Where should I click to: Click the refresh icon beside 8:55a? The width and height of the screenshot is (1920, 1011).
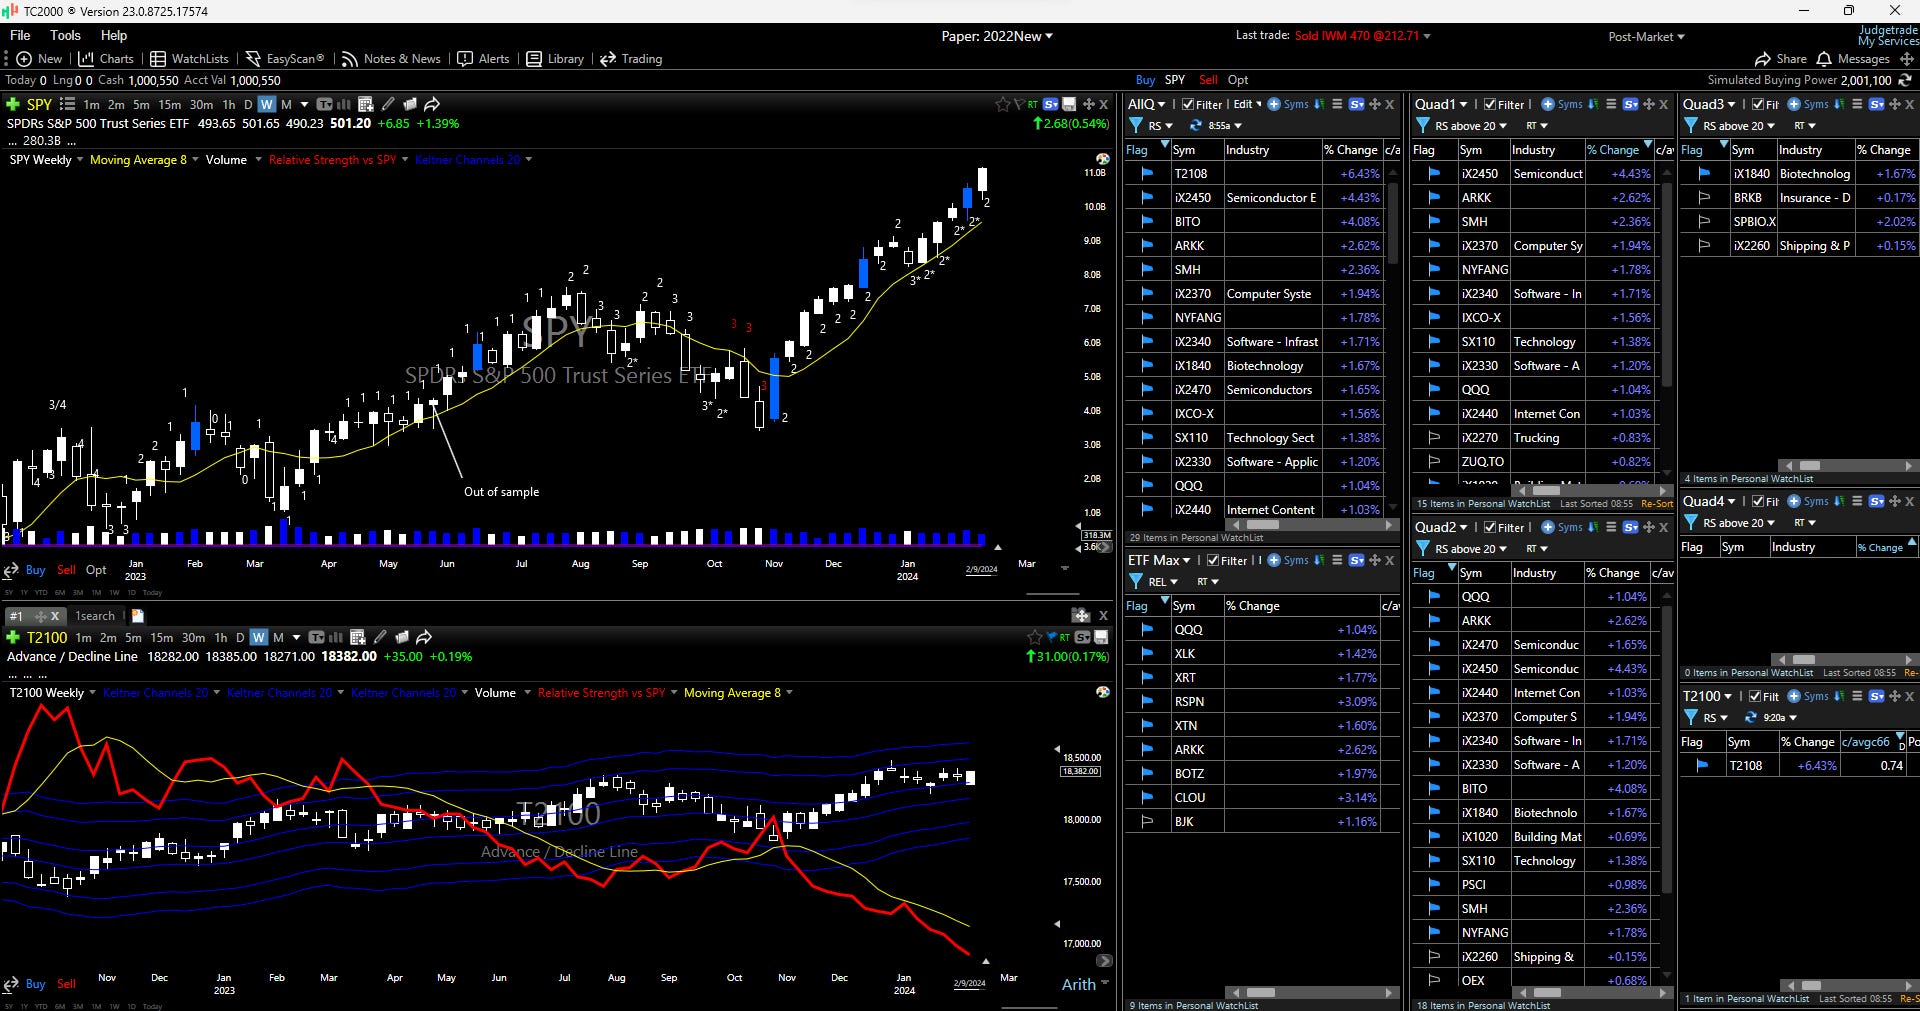point(1195,126)
